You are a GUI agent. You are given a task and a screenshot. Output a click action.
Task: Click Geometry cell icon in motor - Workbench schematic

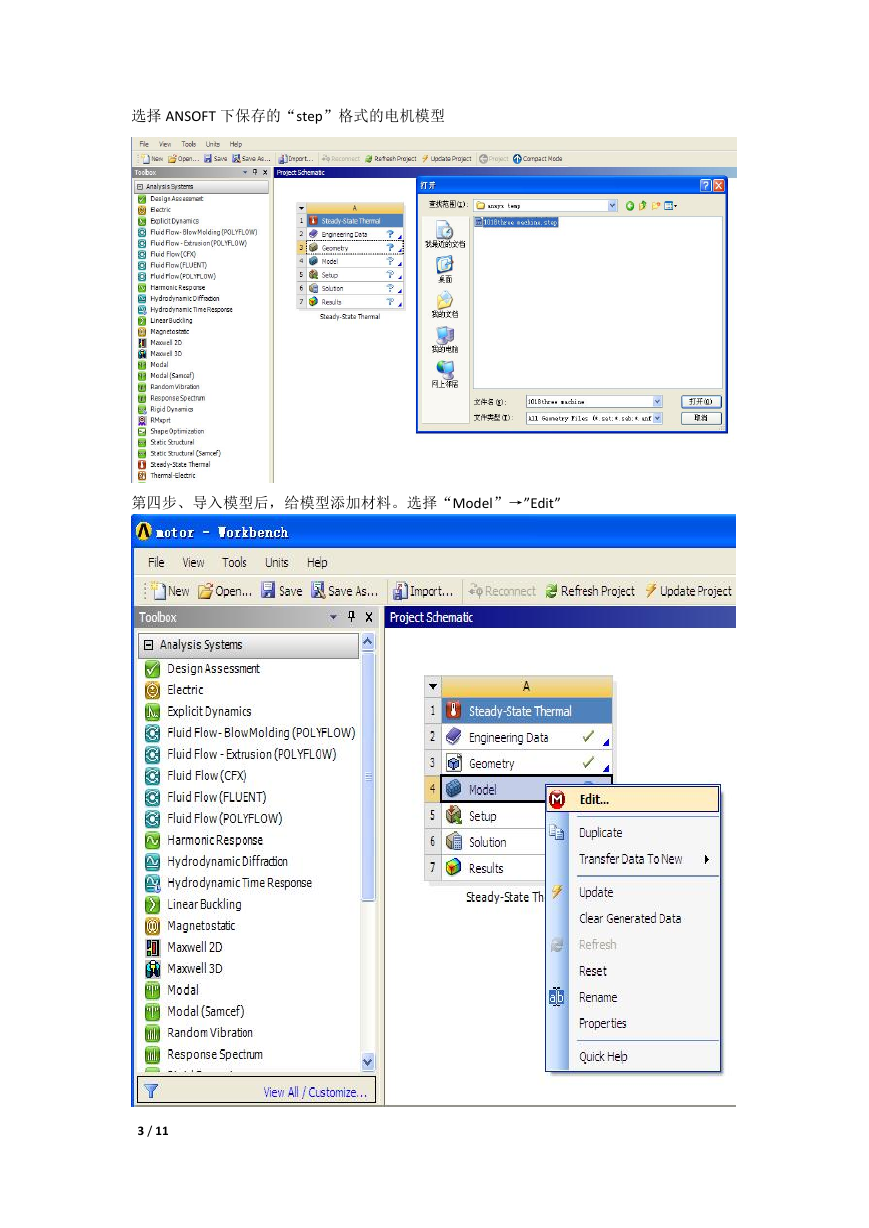click(453, 763)
